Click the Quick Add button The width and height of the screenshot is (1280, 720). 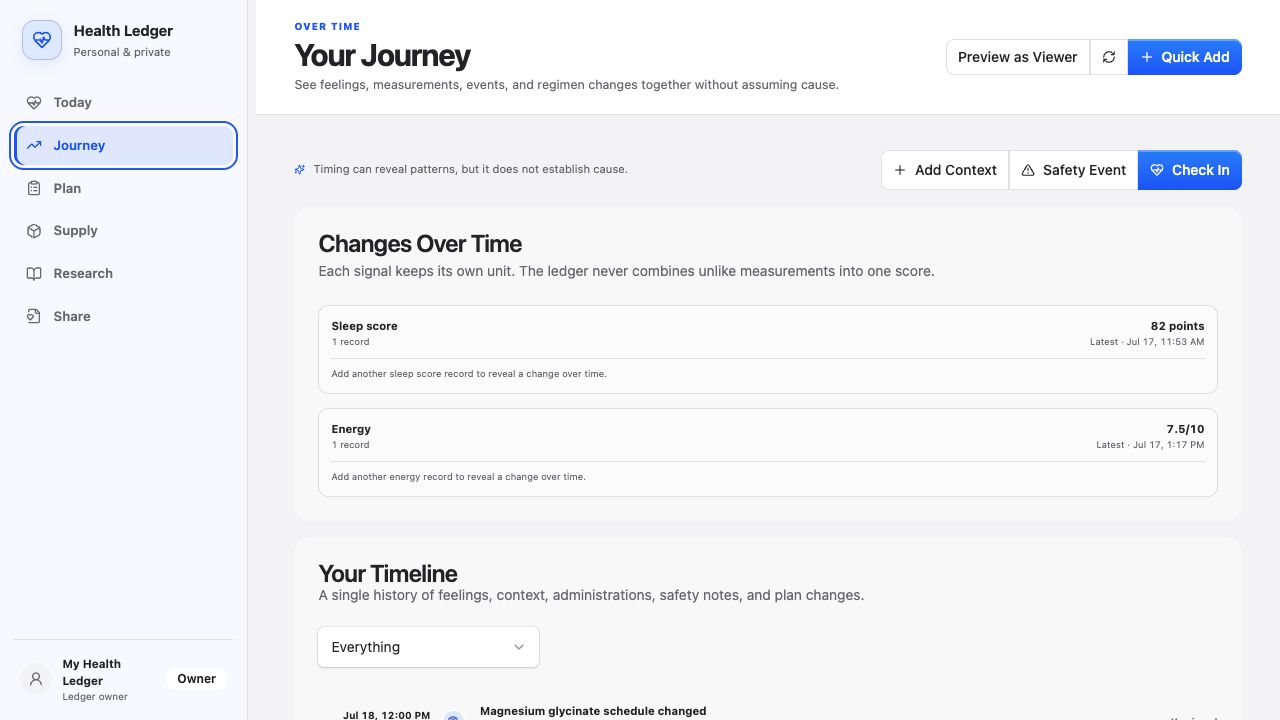(1185, 57)
